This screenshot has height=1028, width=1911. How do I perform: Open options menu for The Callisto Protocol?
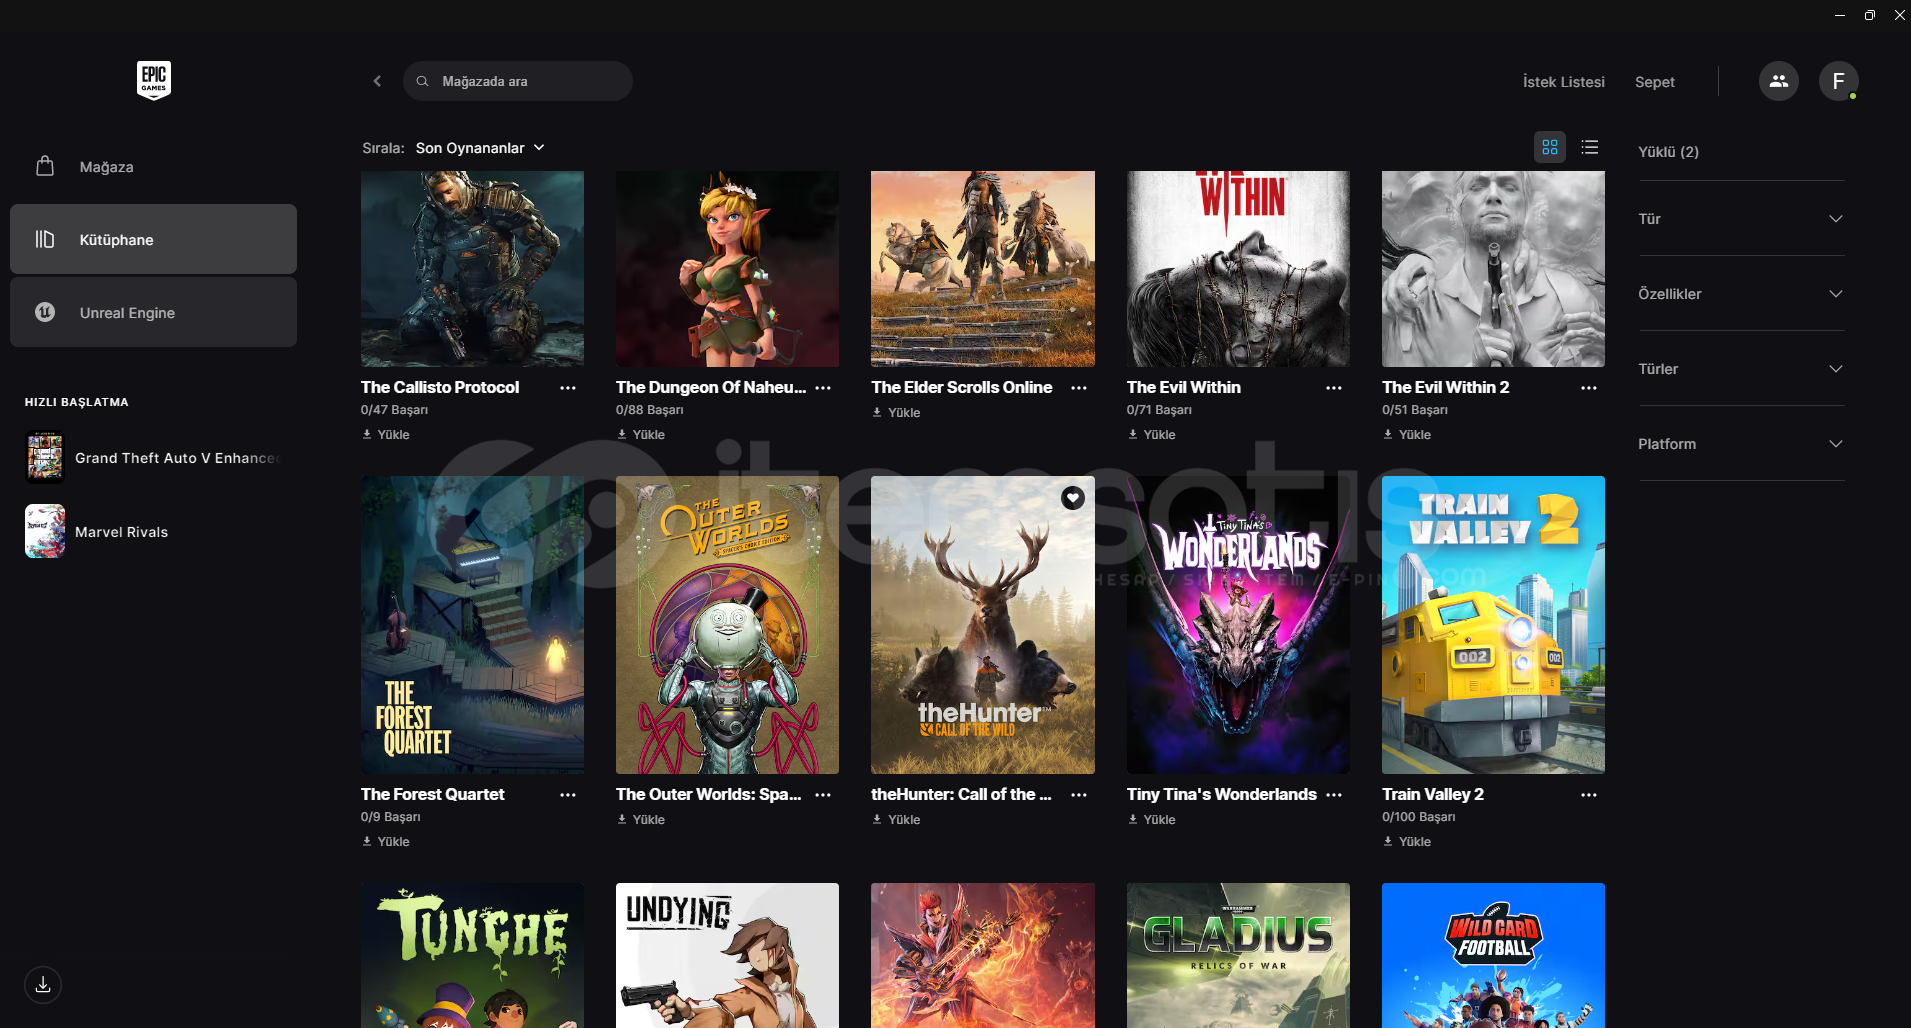568,388
